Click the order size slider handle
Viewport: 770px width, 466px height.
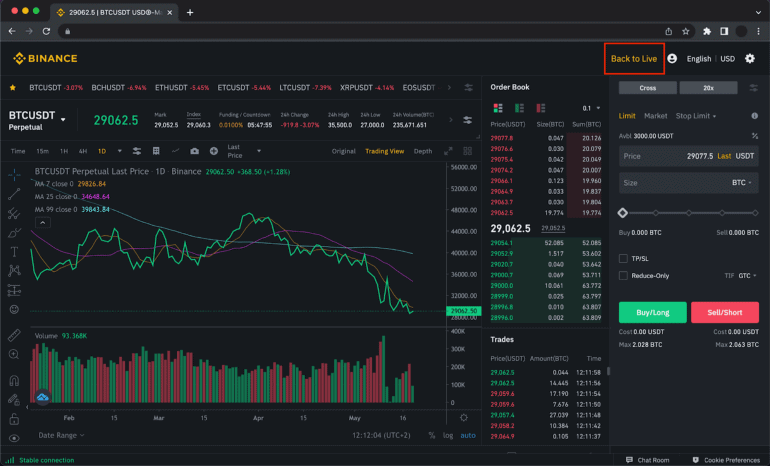(623, 213)
